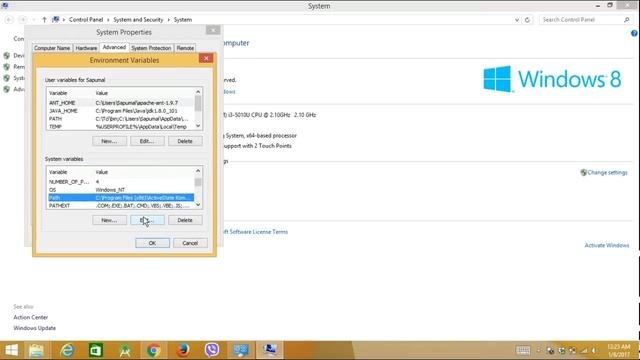Screen dimensions: 640x360
Task: Open the Windows Start button
Action: point(11,350)
